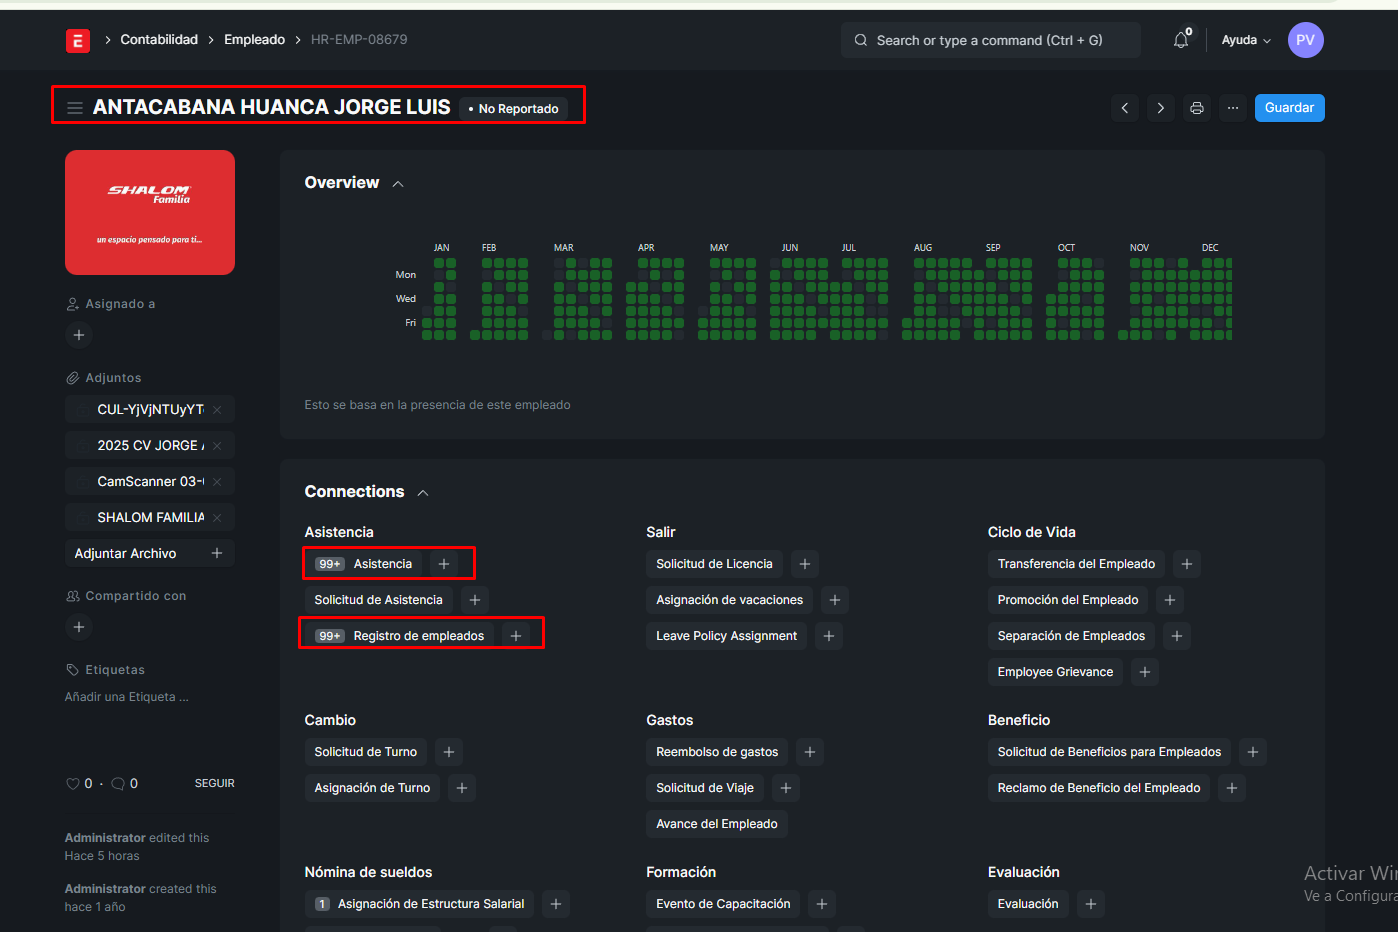Open Registro de empleados link
1398x932 pixels.
418,636
